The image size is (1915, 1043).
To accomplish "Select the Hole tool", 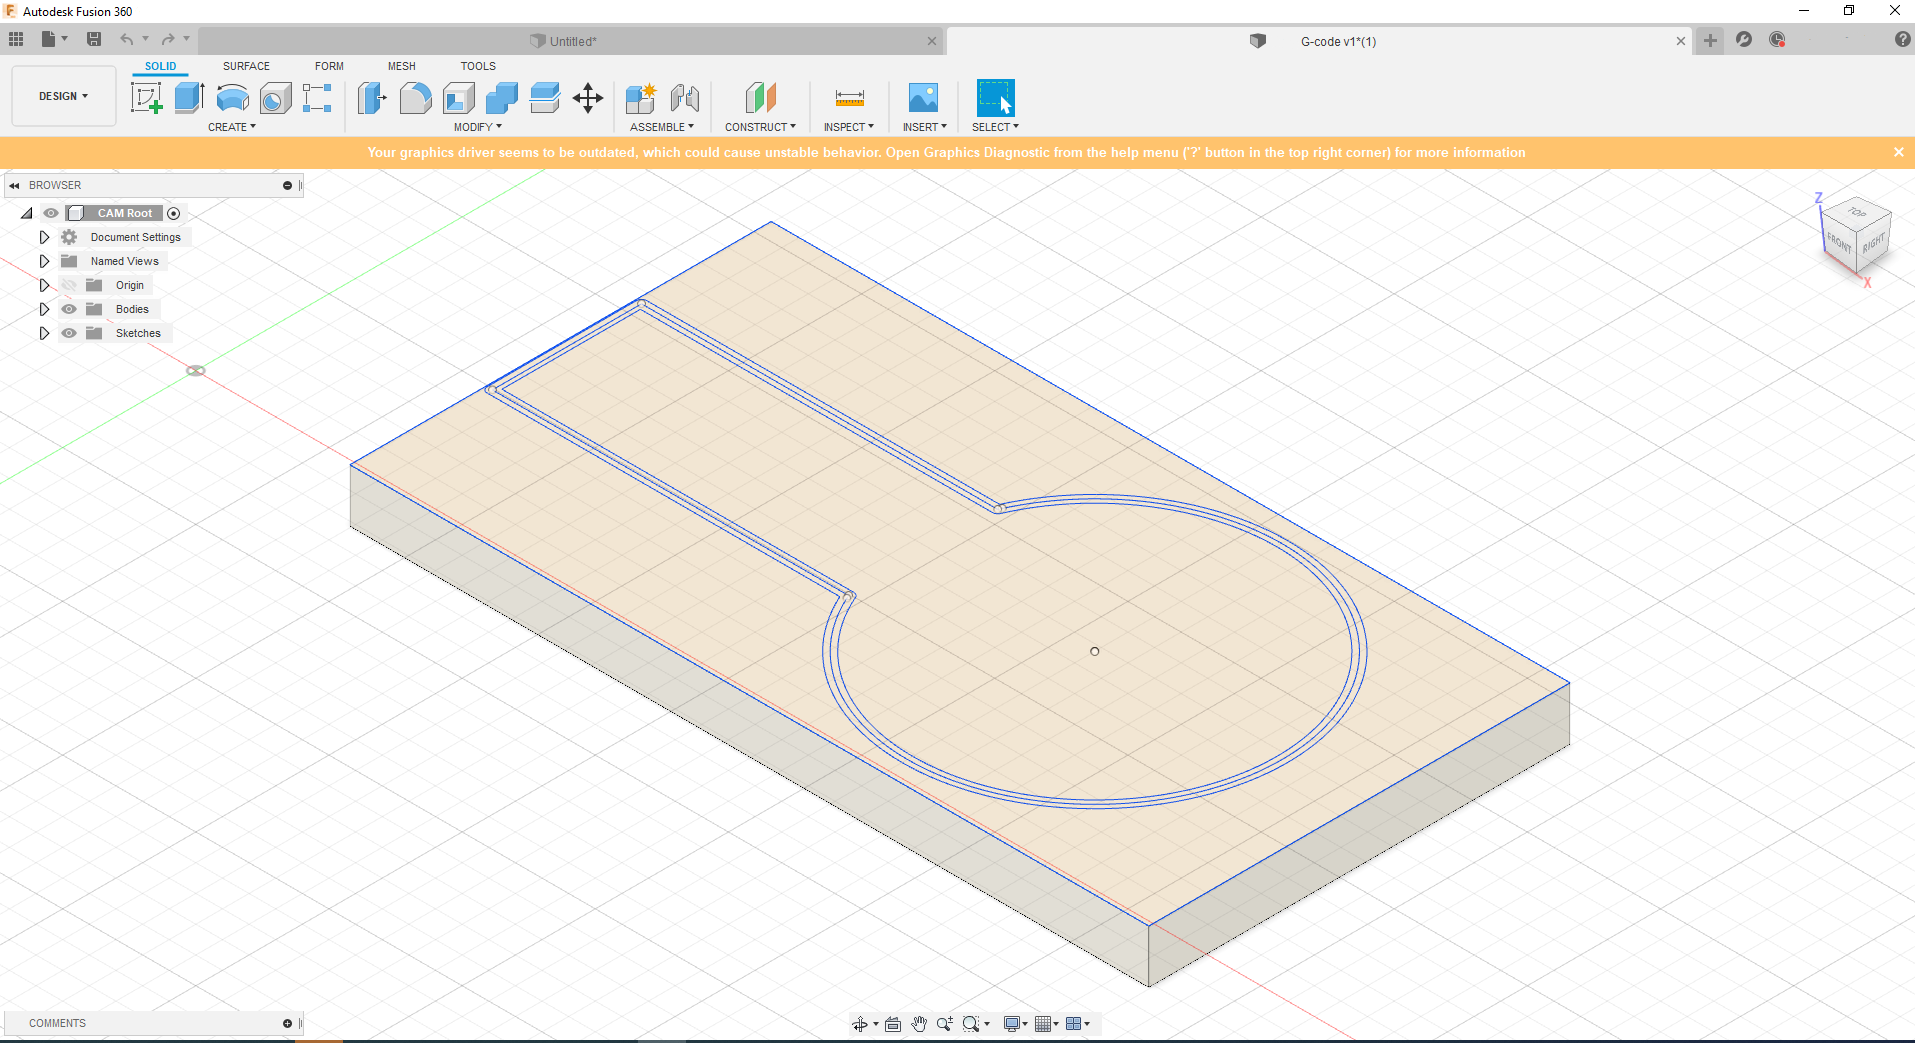I will [x=275, y=98].
